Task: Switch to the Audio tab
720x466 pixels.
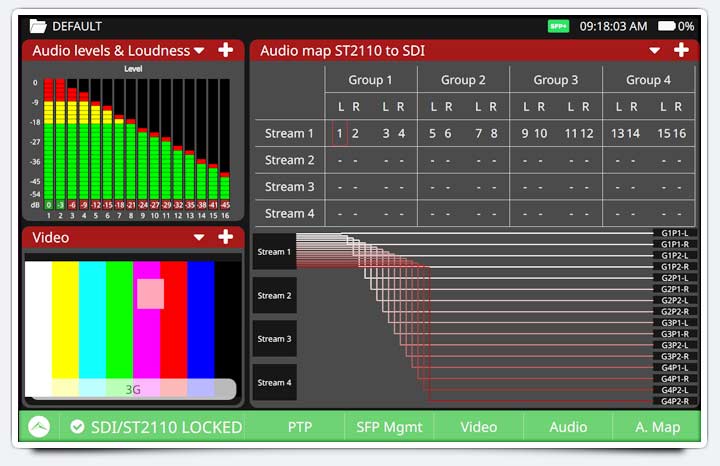Action: point(568,427)
